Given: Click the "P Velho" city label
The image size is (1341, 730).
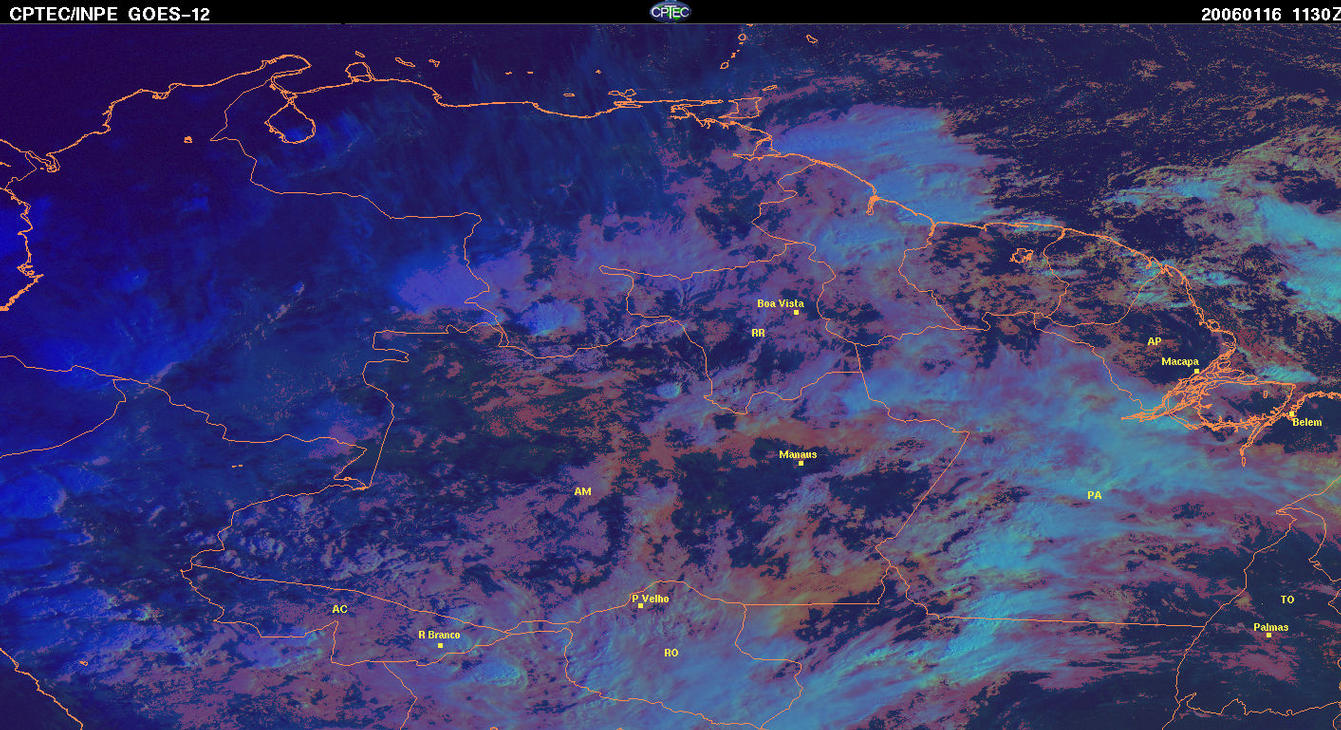Looking at the screenshot, I should tap(650, 599).
